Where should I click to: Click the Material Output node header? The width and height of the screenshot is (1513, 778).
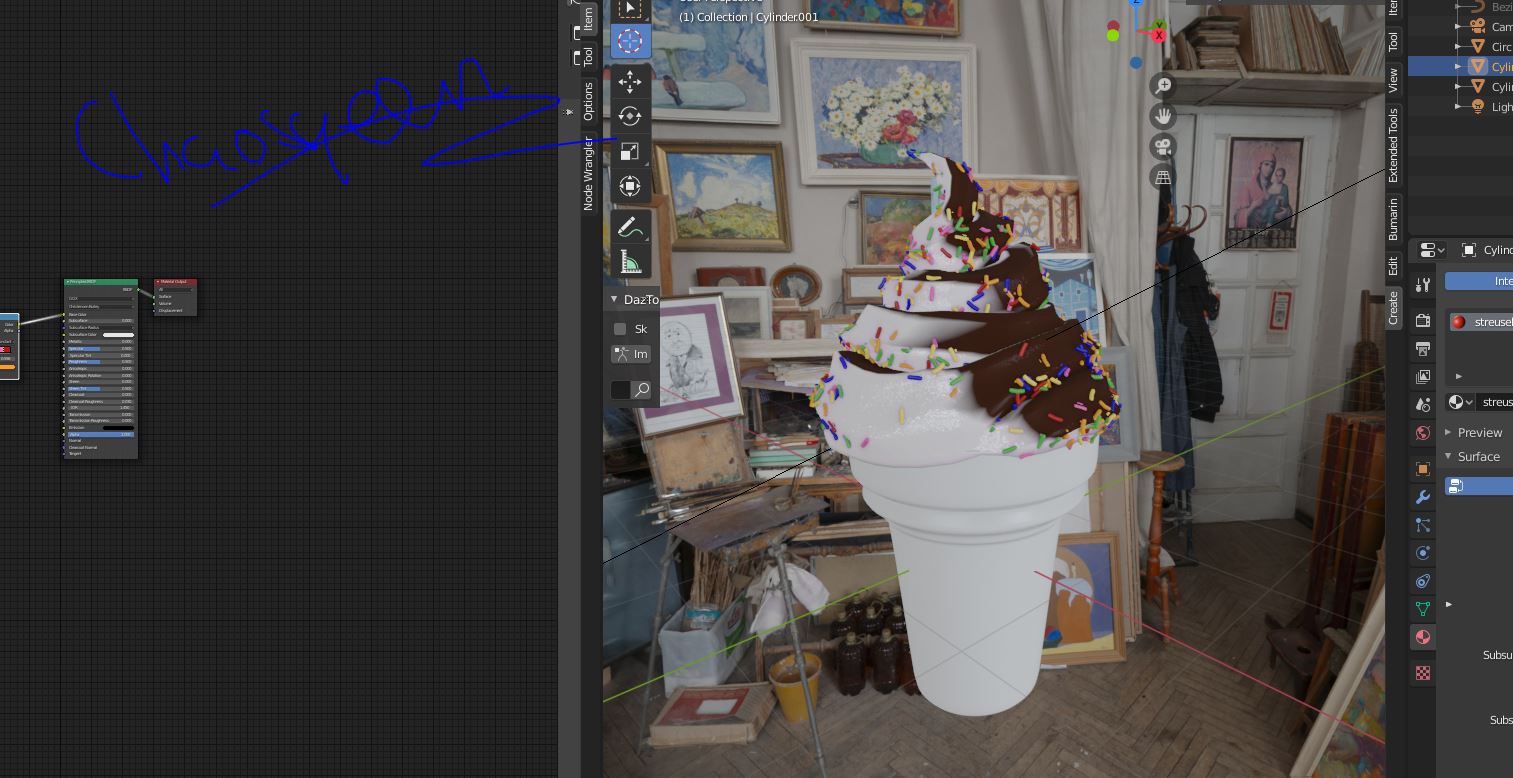176,282
